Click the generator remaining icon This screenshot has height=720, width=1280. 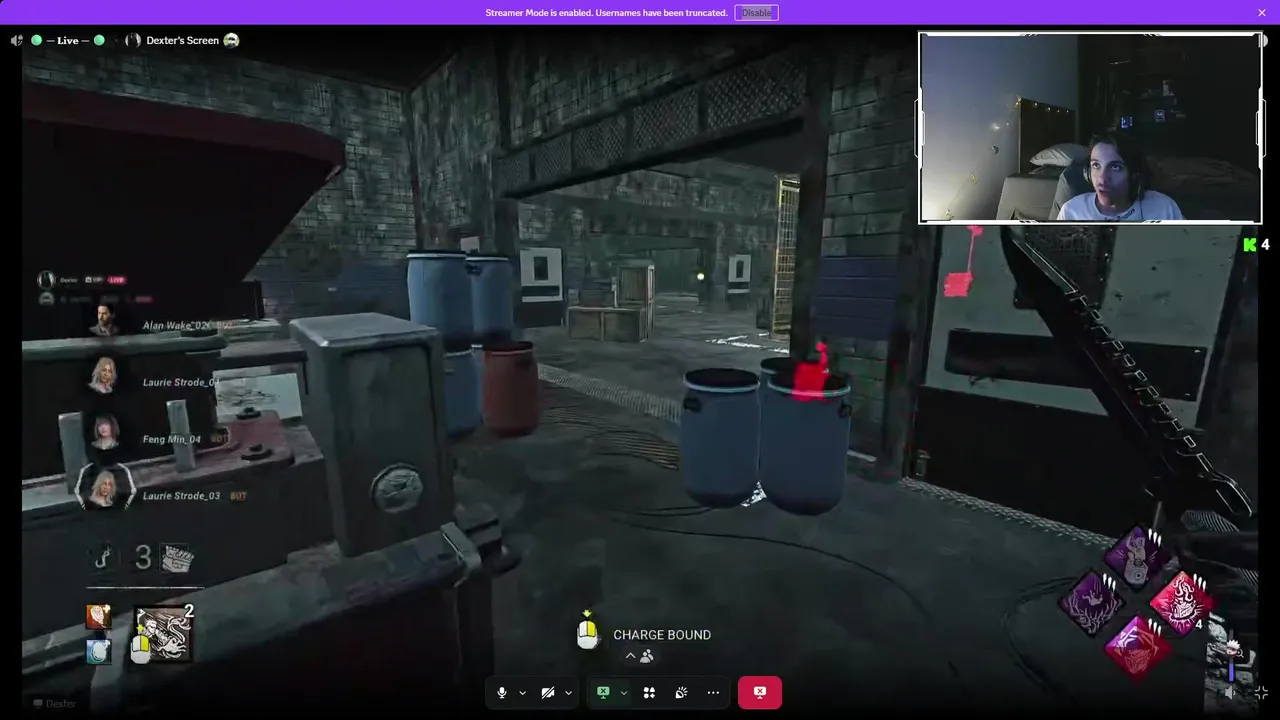coord(177,557)
